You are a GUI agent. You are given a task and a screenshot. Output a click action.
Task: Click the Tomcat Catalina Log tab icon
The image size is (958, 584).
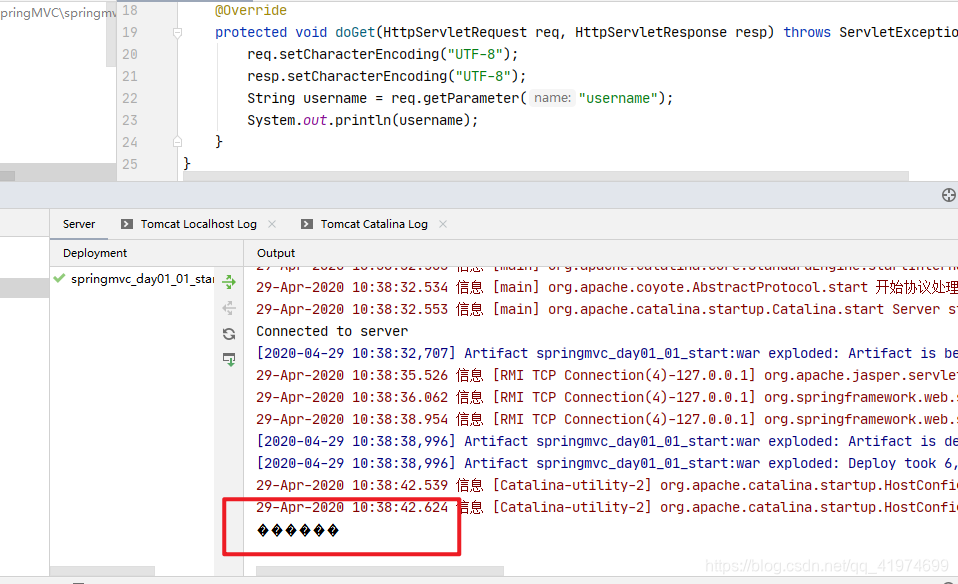[x=307, y=224]
